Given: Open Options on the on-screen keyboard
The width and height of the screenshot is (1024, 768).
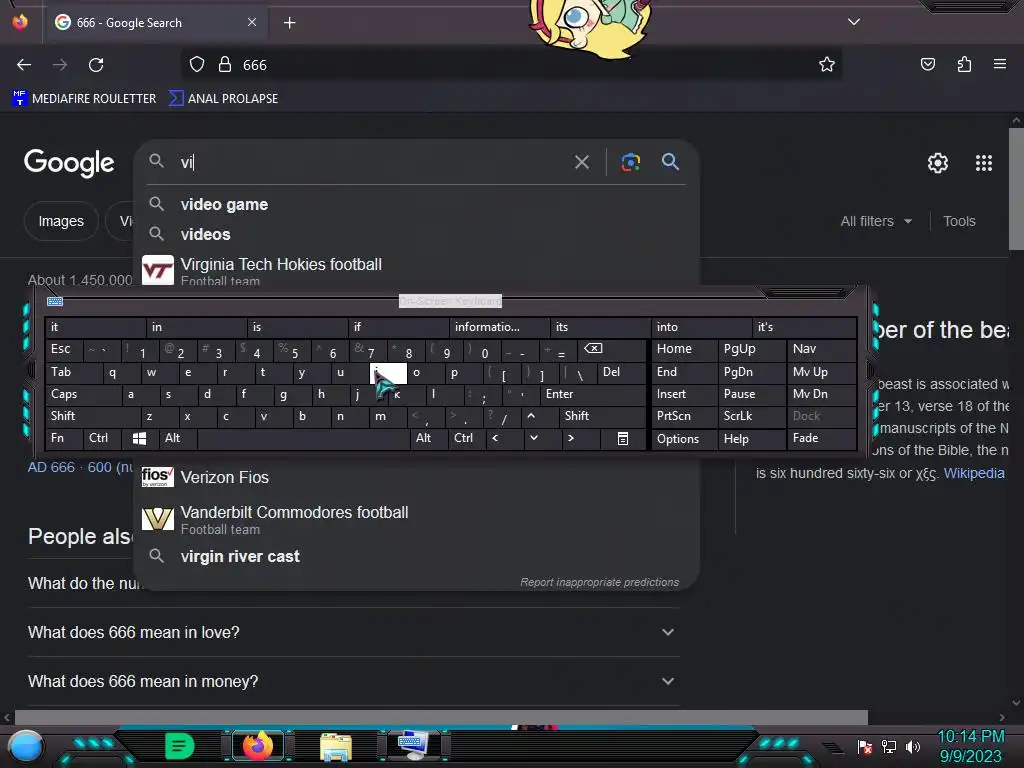Looking at the screenshot, I should coord(684,439).
